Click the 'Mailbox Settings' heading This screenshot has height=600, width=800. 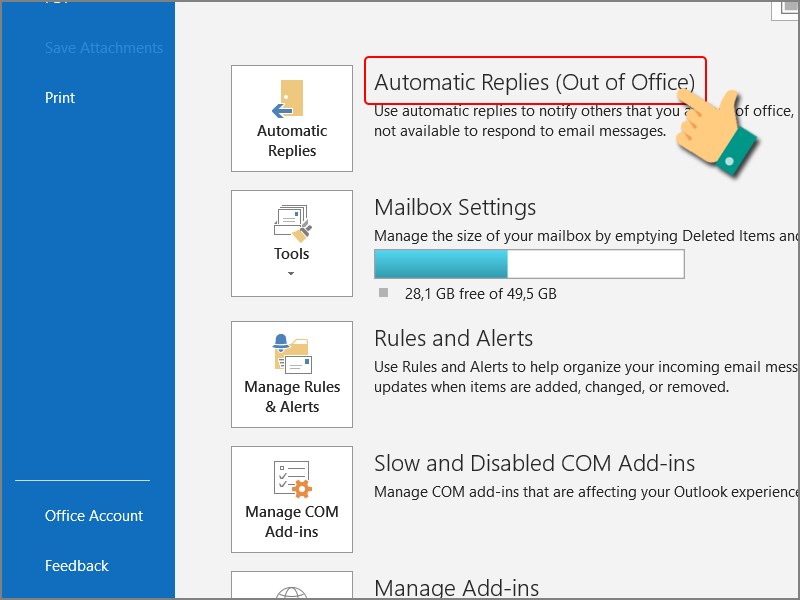point(455,208)
